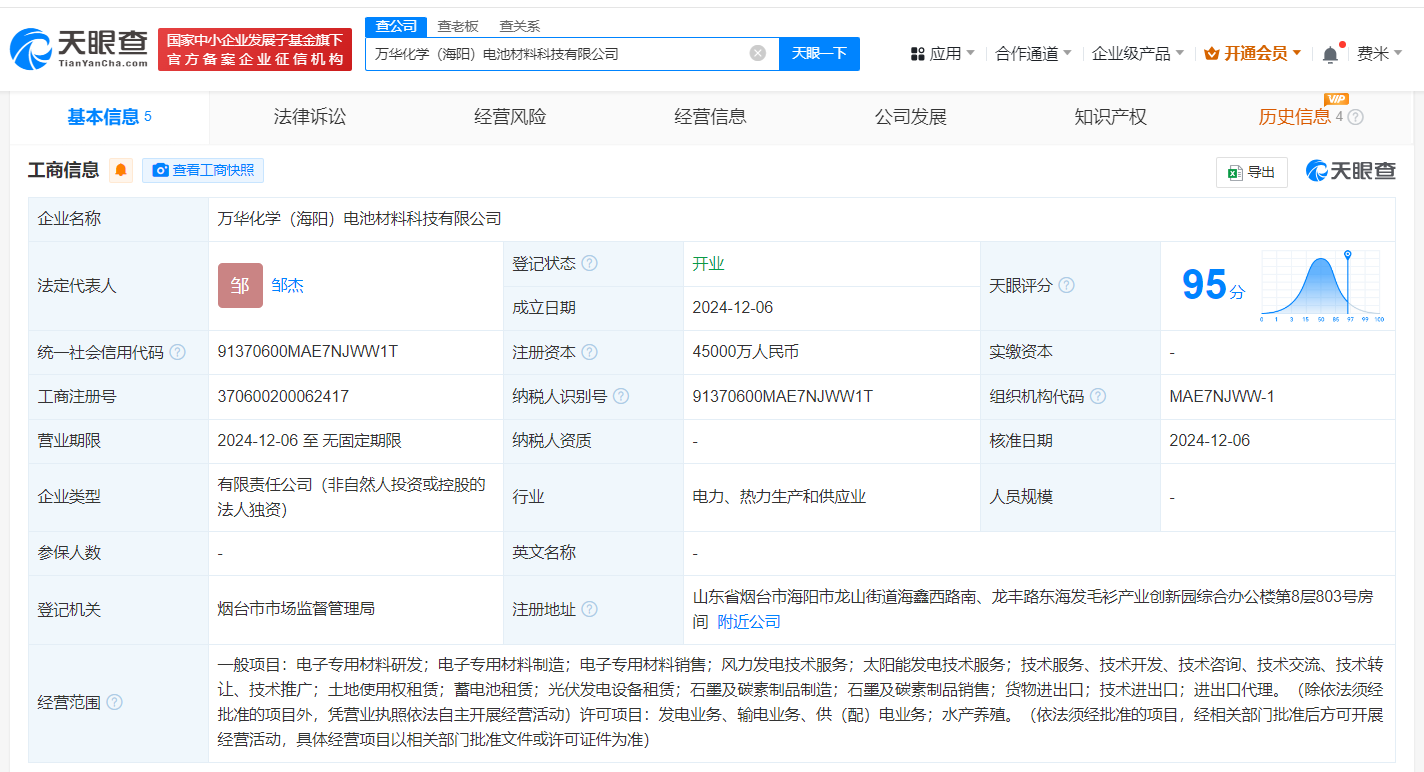This screenshot has width=1424, height=772.
Task: Click the TianYanCha logo in the header
Action: [x=78, y=47]
